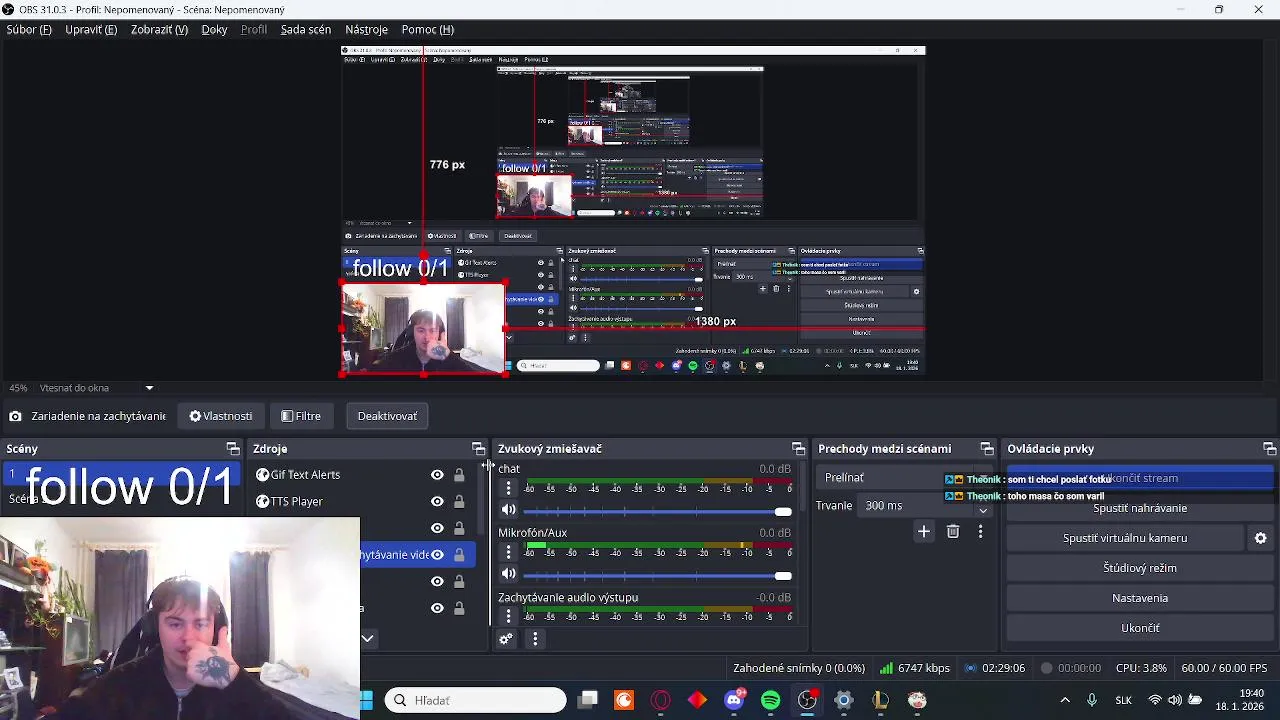
Task: Open the Súbor menu
Action: pyautogui.click(x=29, y=30)
